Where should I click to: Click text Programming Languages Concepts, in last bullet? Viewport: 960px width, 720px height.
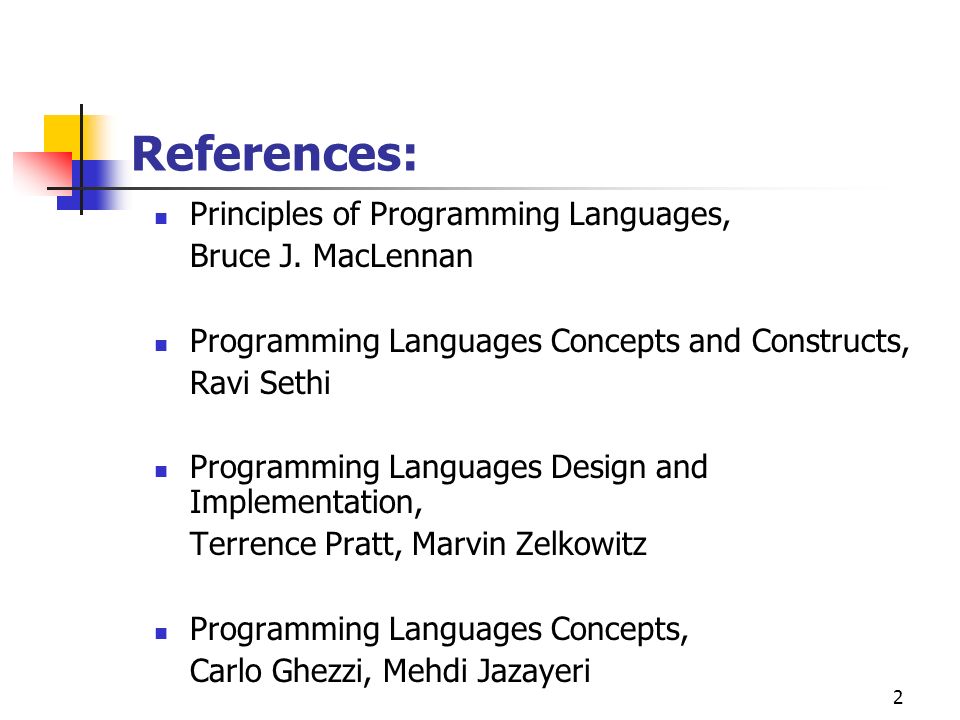coord(439,630)
